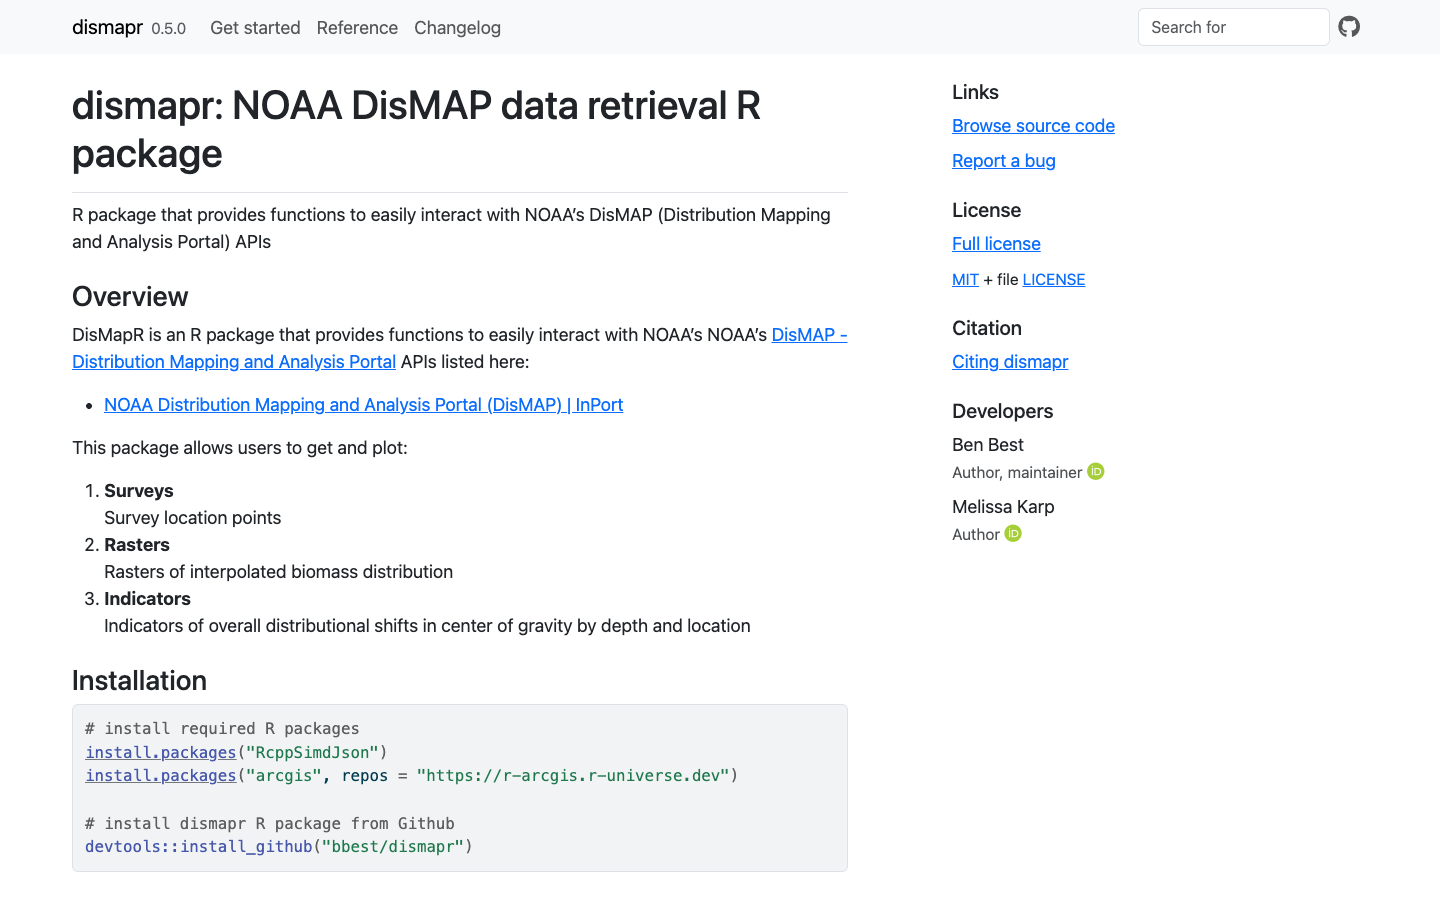Click install.packages link for arcgis

(x=160, y=776)
